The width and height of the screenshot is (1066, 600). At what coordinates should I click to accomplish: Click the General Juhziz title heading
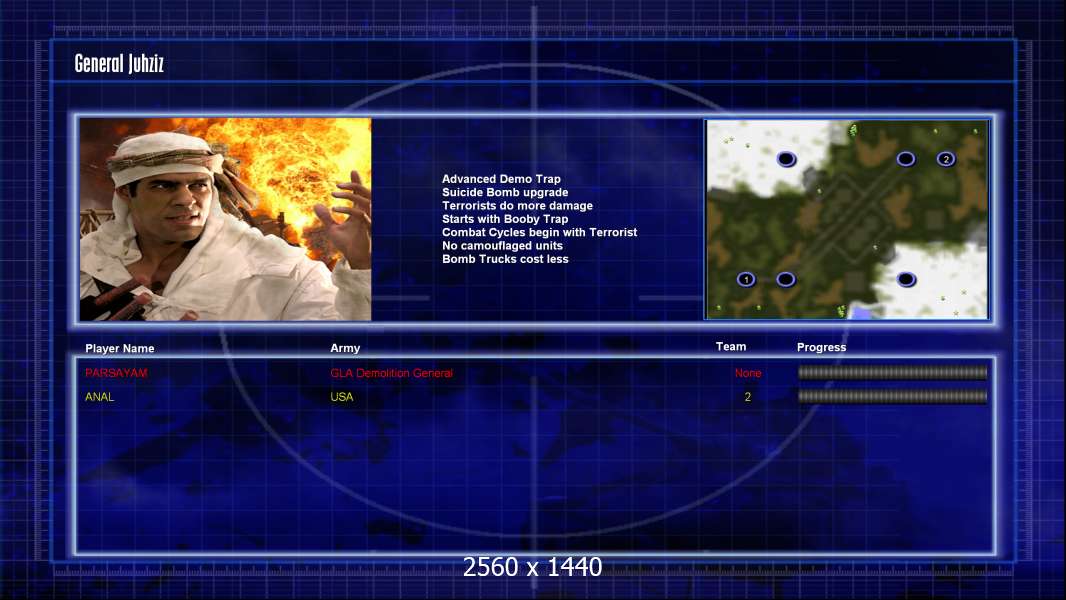point(119,64)
